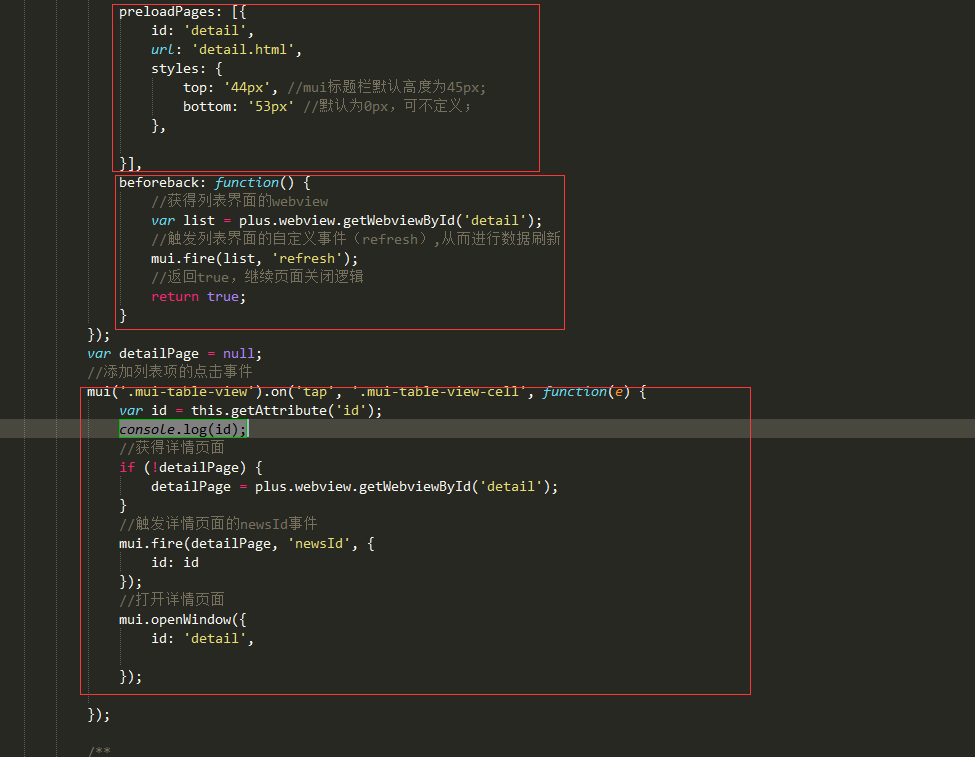Image resolution: width=975 pixels, height=757 pixels.
Task: Click the comment '获得详情页面'
Action: (172, 448)
